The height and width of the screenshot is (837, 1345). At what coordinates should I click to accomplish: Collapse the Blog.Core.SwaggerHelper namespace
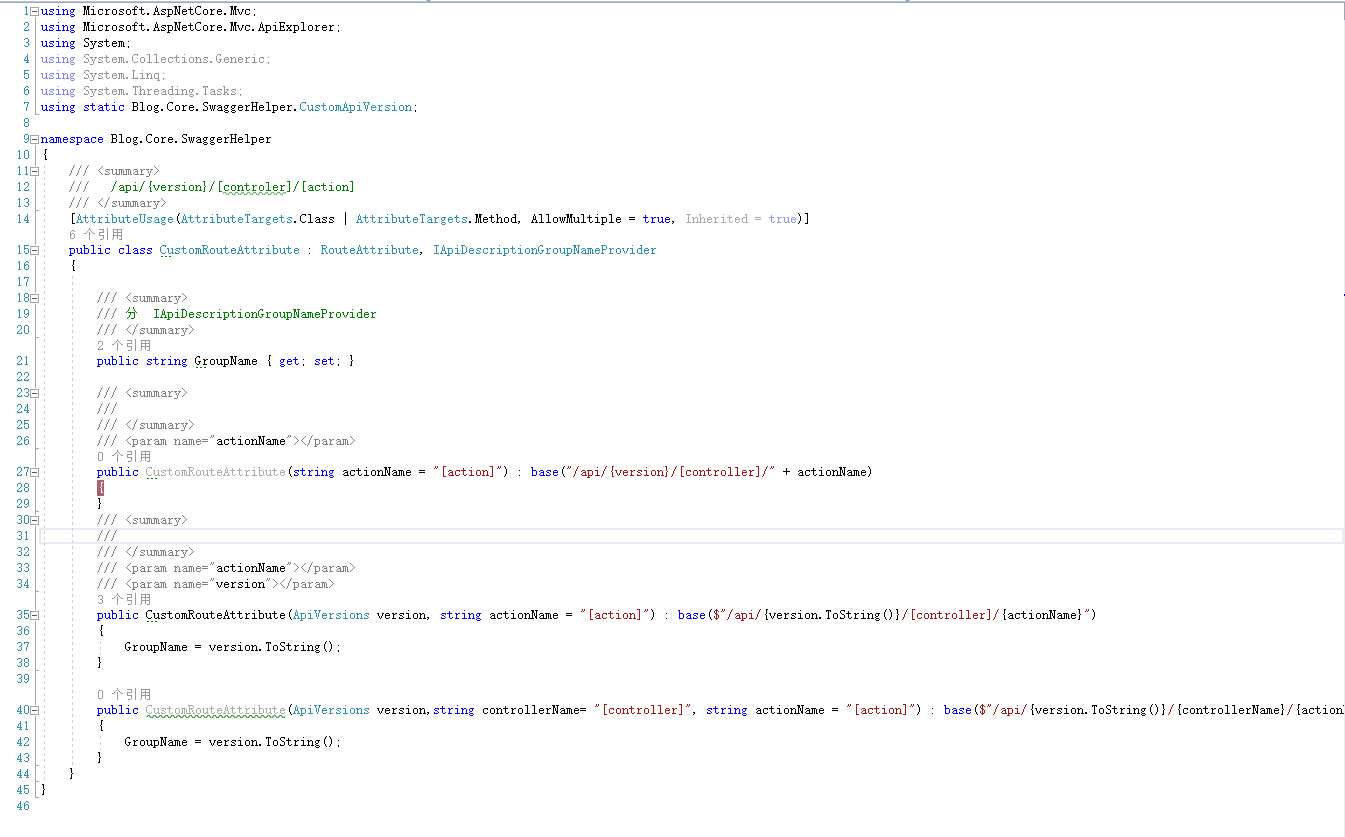(x=33, y=138)
